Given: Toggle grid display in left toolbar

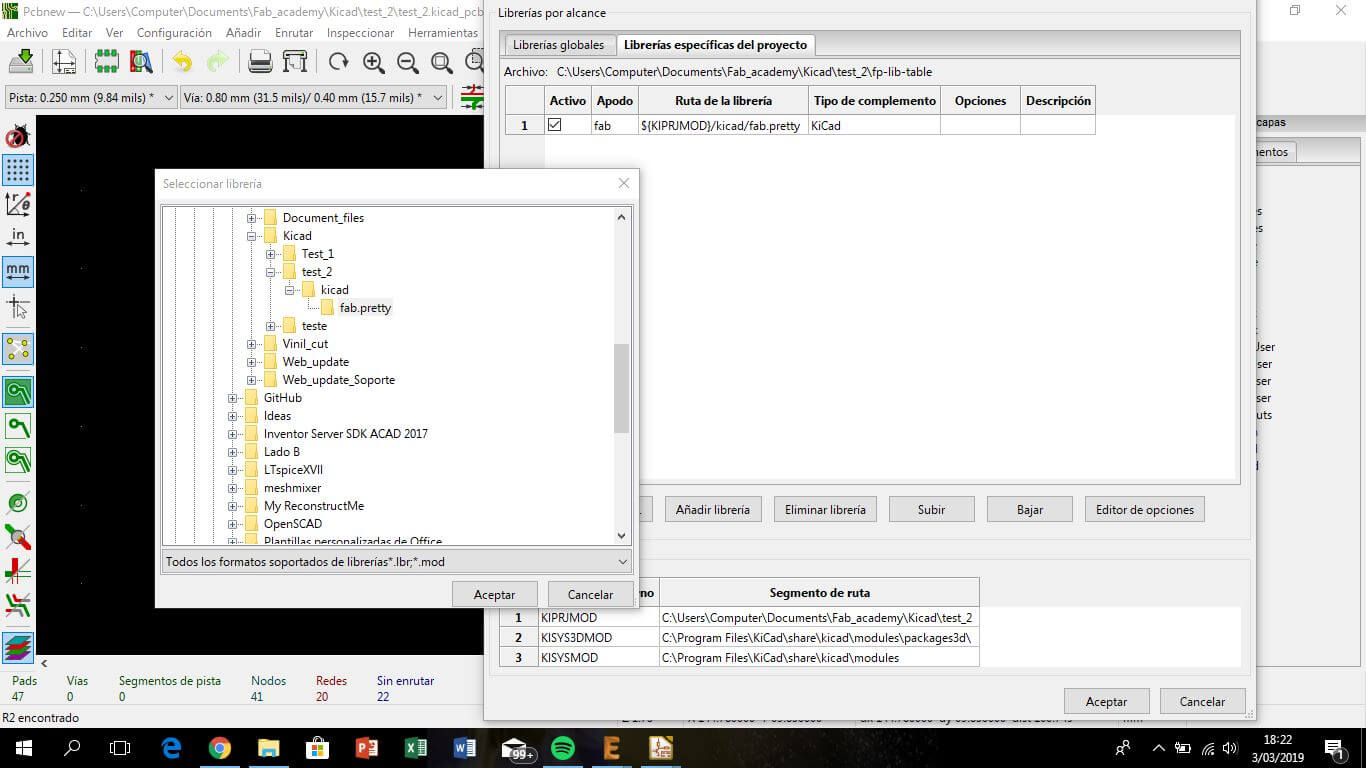Looking at the screenshot, I should 18,170.
